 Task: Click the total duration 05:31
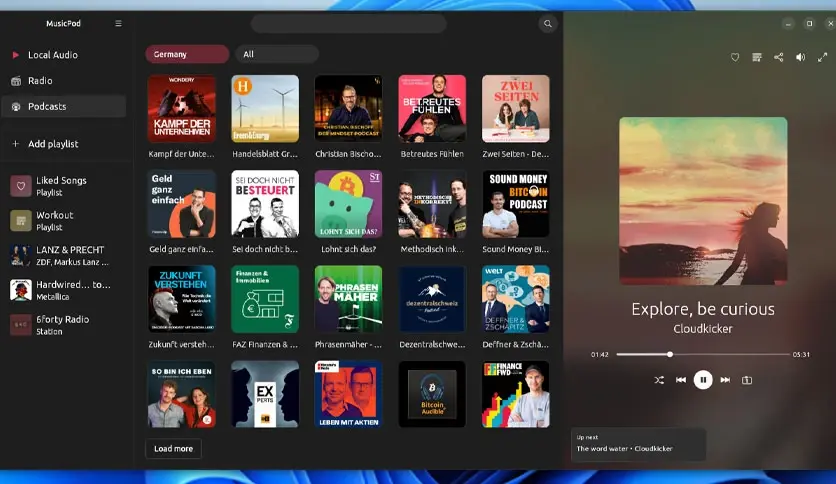point(801,354)
